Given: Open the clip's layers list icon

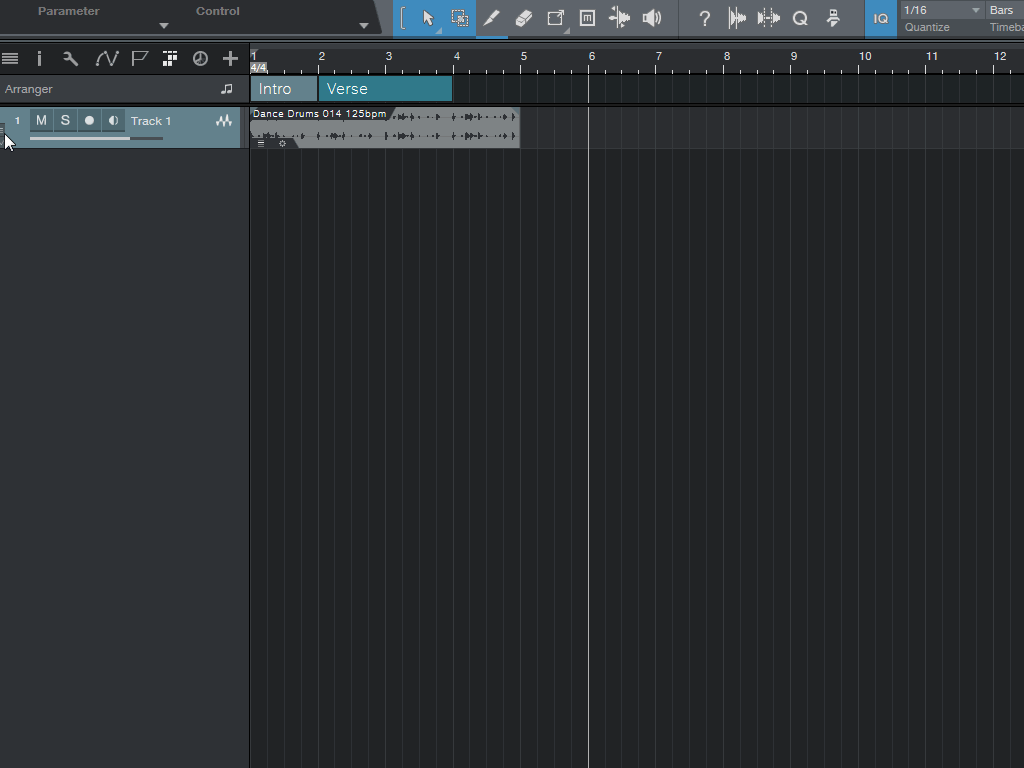Looking at the screenshot, I should pos(261,144).
